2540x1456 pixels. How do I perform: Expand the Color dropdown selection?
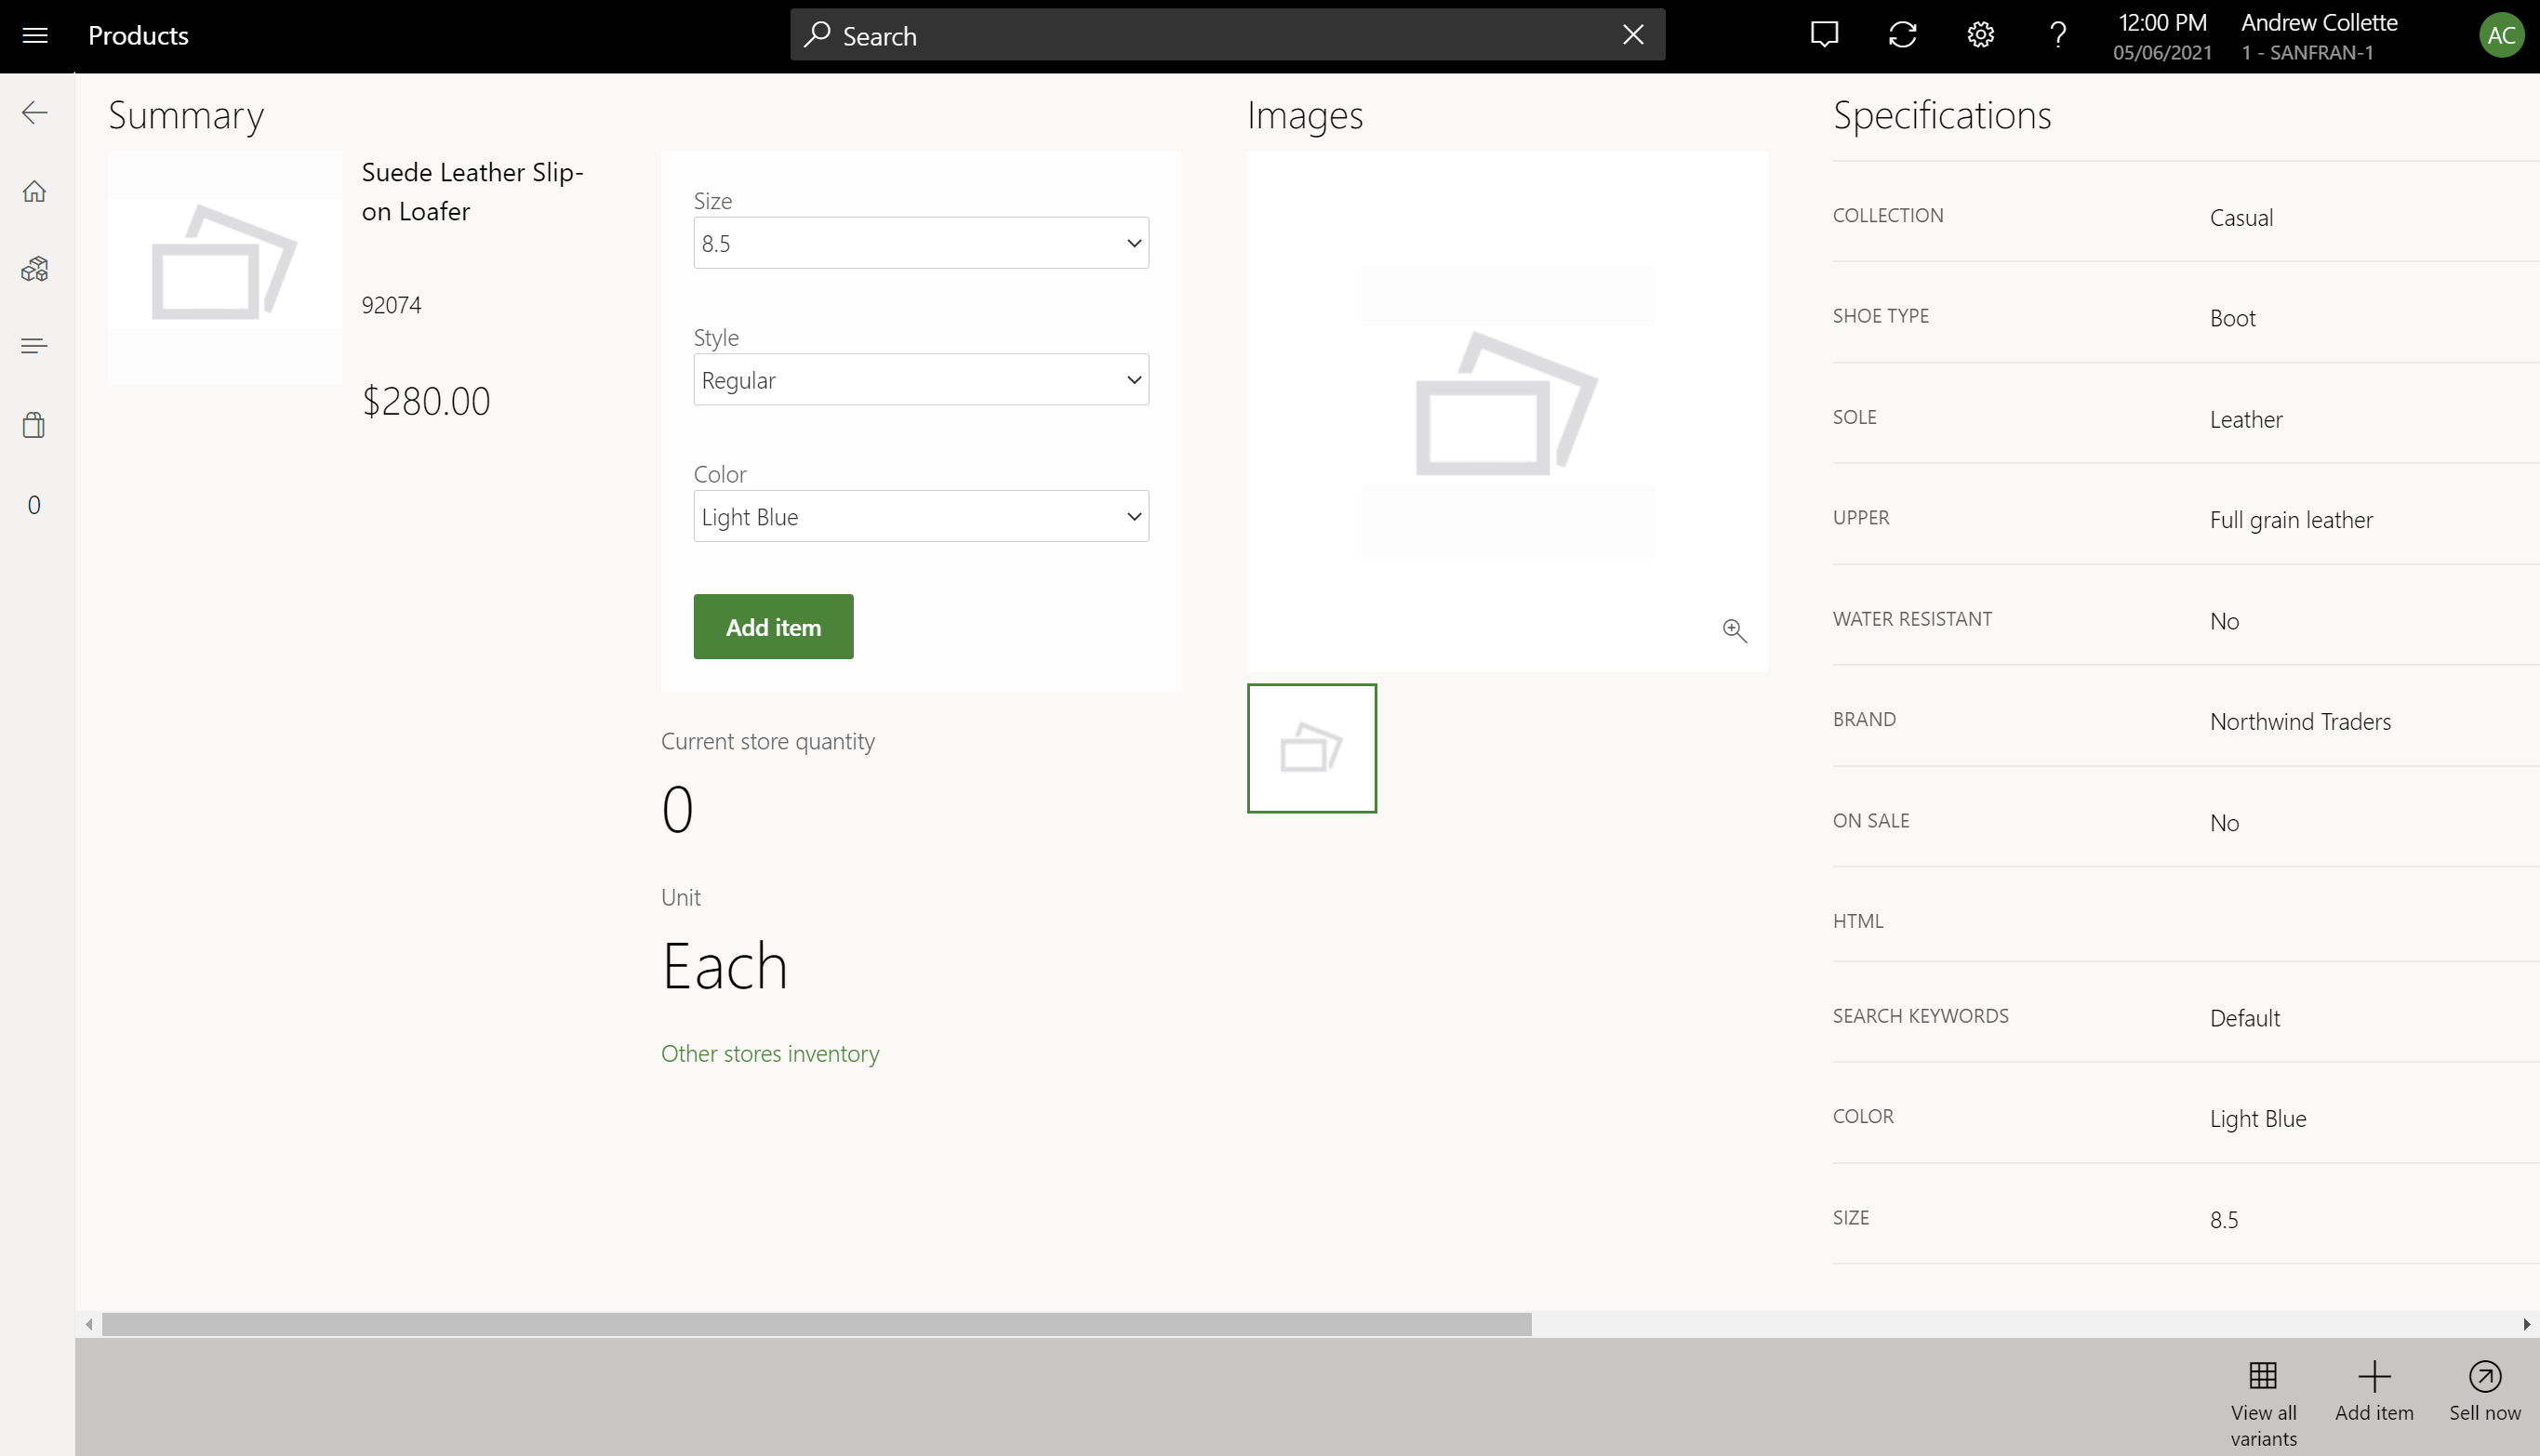[1132, 514]
